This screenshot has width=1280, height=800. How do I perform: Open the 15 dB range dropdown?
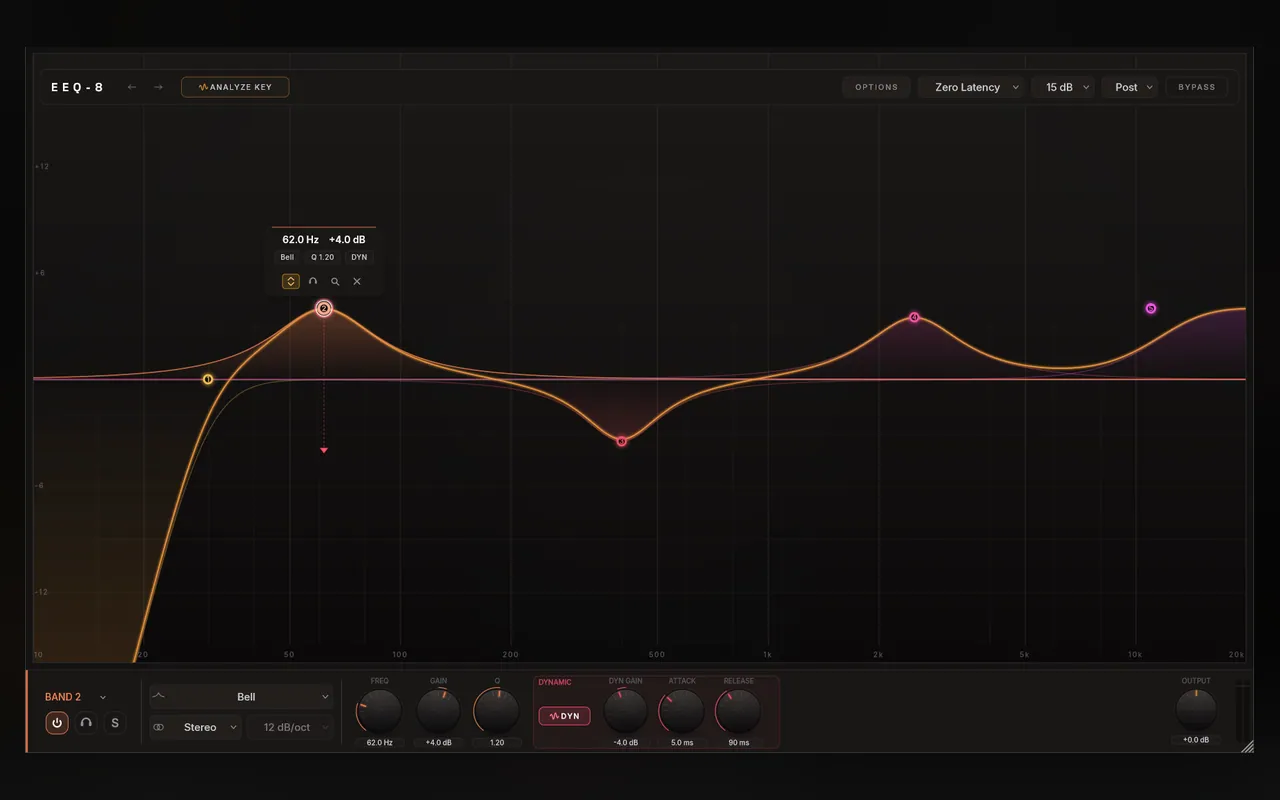(1063, 87)
